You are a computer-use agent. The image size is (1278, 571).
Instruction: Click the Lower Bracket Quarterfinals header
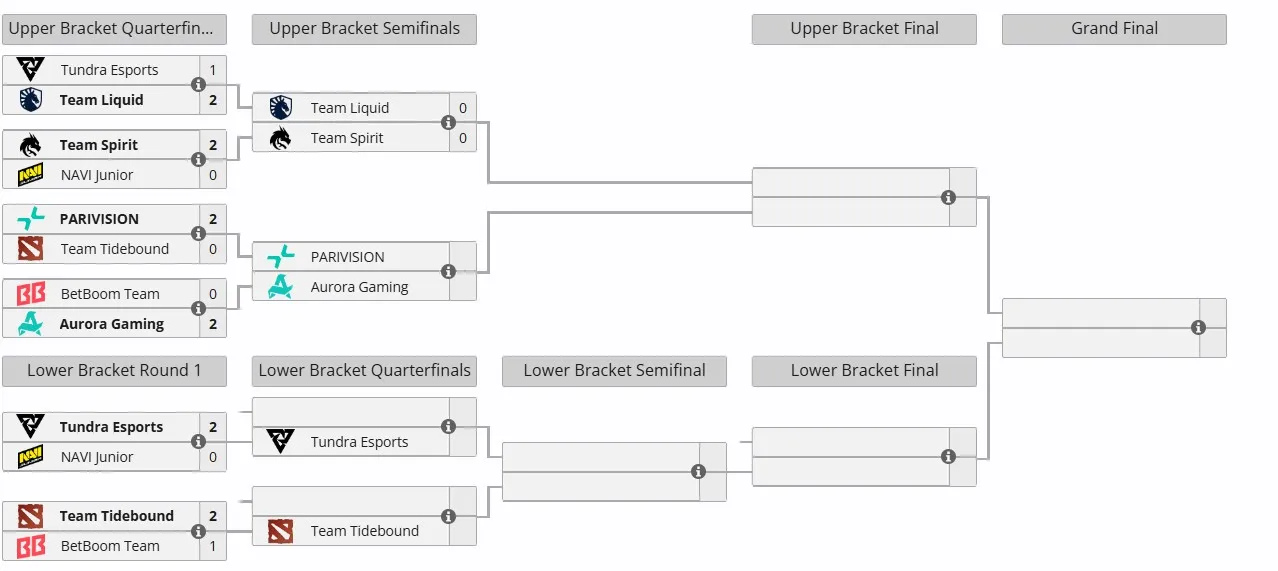click(364, 371)
